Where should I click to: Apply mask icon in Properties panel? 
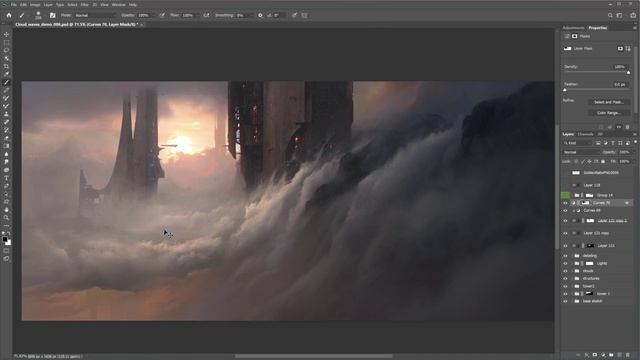610,127
